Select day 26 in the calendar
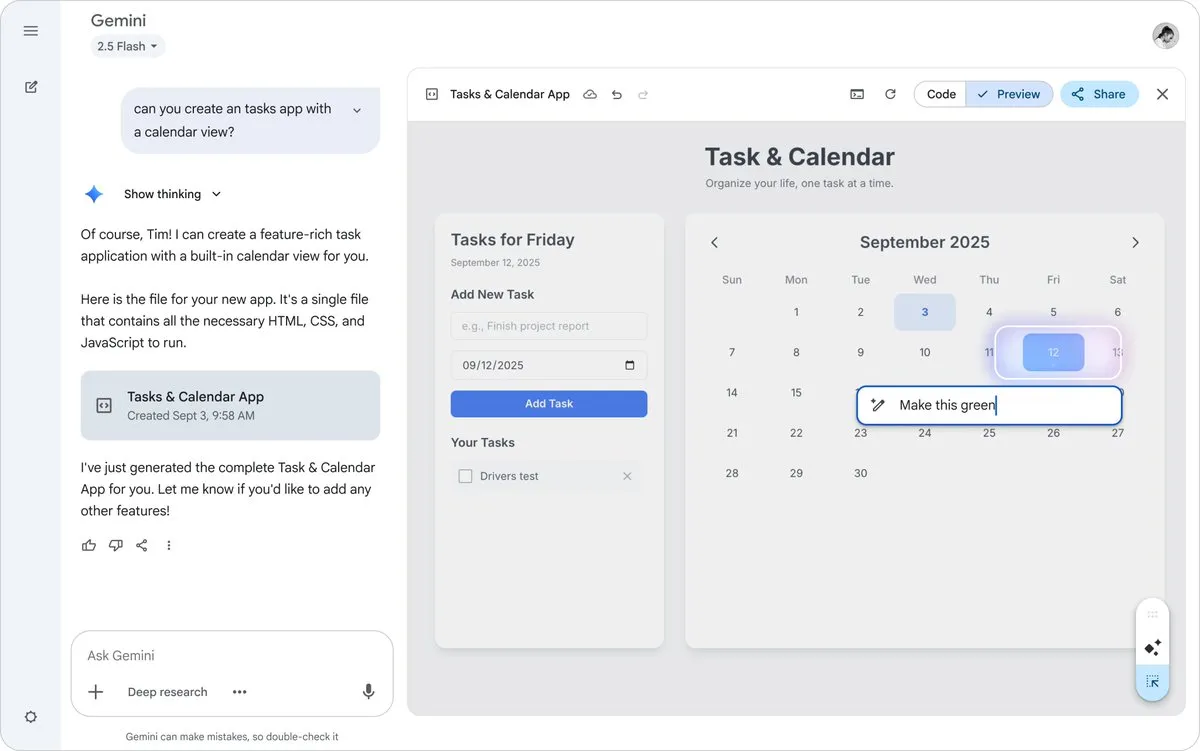This screenshot has height=751, width=1200. 1053,433
